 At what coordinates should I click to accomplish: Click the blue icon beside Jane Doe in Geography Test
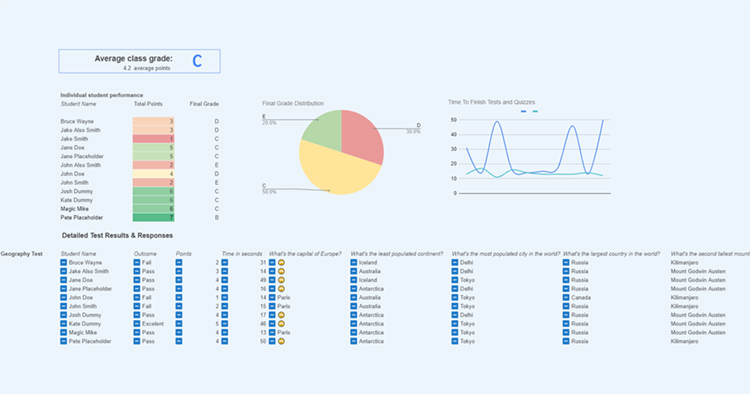tap(64, 280)
